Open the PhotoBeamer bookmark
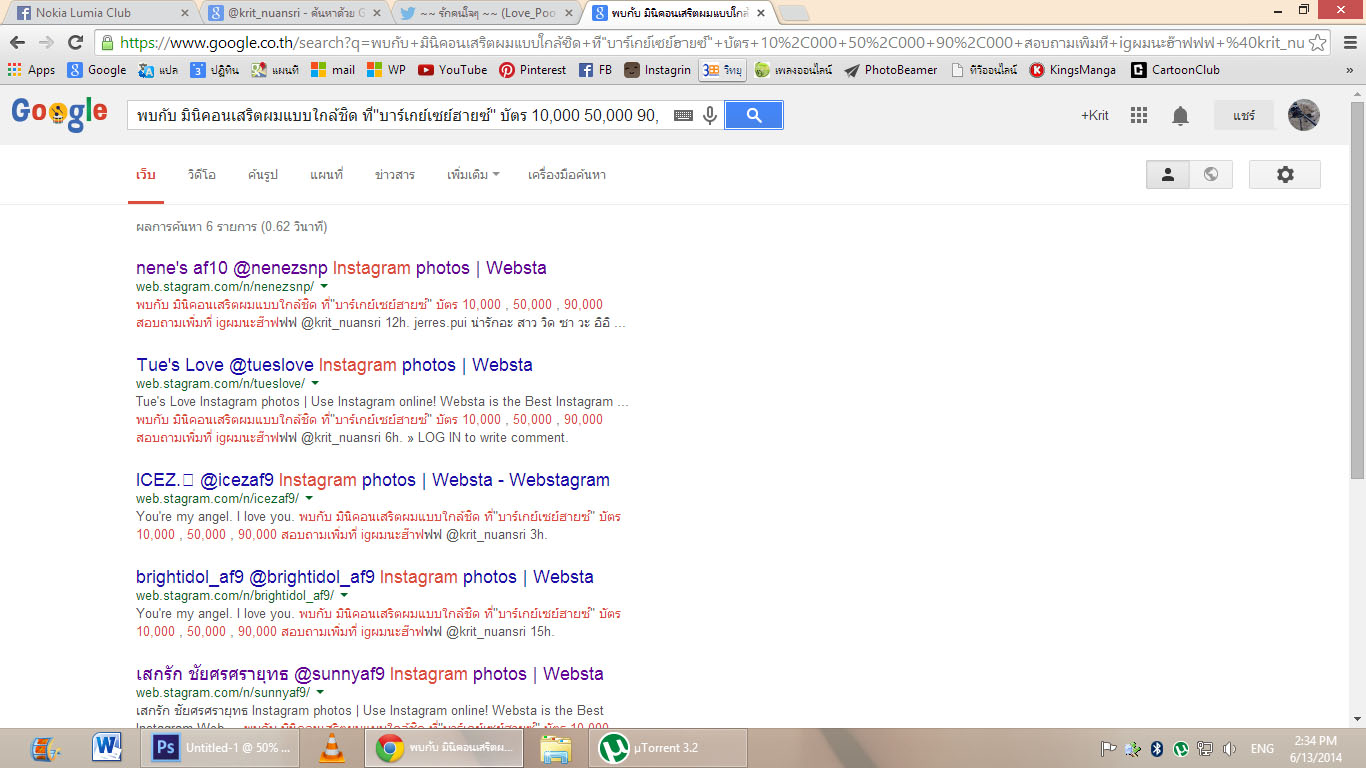Screen dimensions: 1366x768 click(x=891, y=70)
